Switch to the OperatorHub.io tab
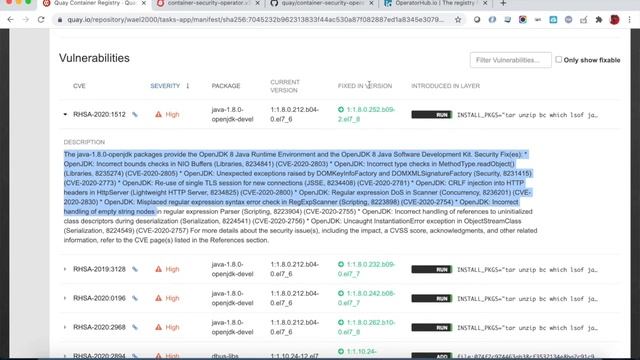Viewport: 640px width, 360px height. point(436,3)
